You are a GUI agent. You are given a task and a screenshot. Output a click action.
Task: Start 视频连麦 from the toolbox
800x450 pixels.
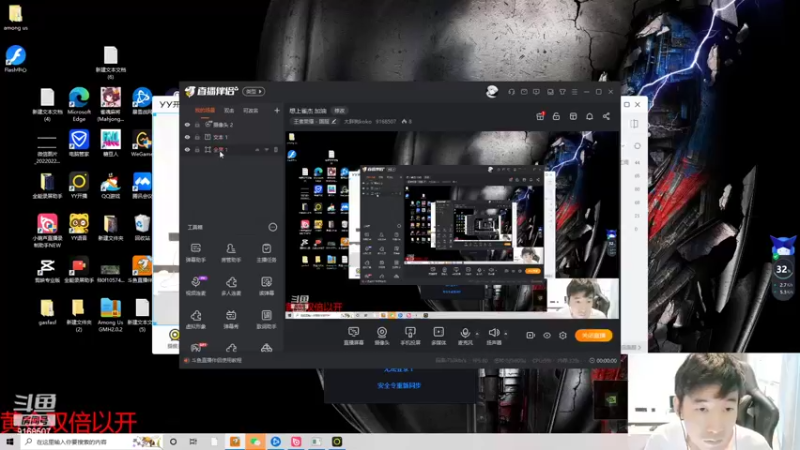pyautogui.click(x=196, y=286)
